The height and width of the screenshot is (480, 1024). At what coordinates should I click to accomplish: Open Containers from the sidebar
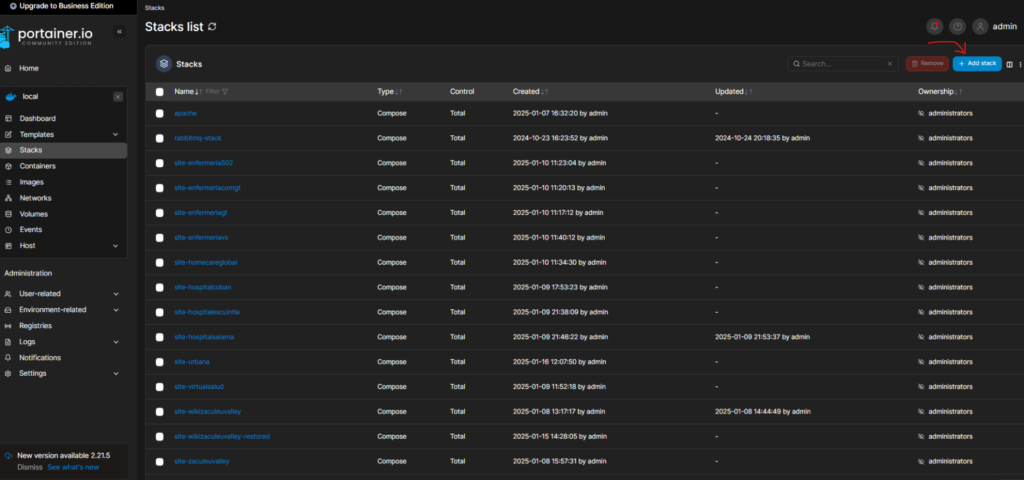coord(37,166)
